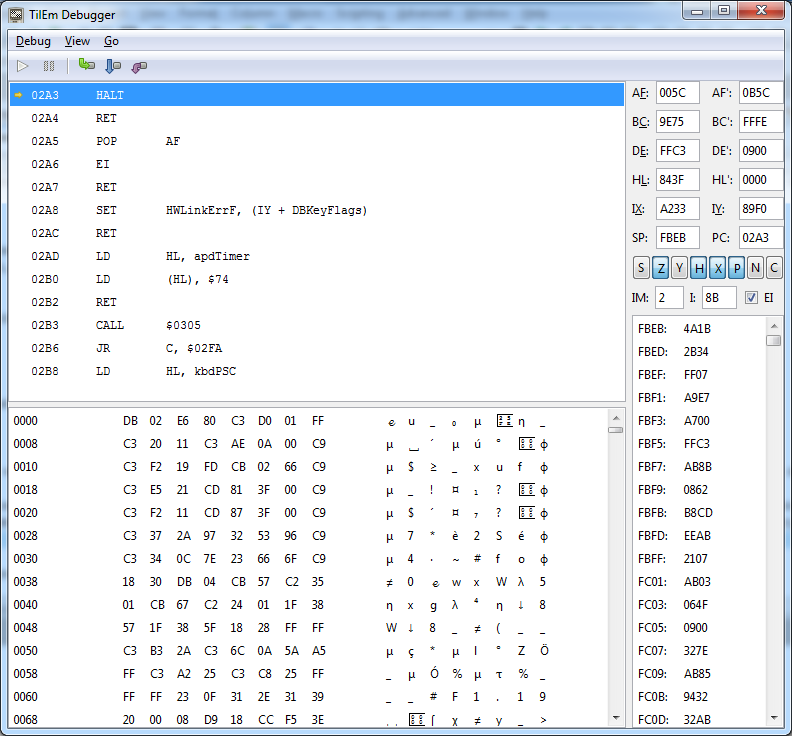This screenshot has height=736, width=792.
Task: Click the blue Step Over icon
Action: 113,66
